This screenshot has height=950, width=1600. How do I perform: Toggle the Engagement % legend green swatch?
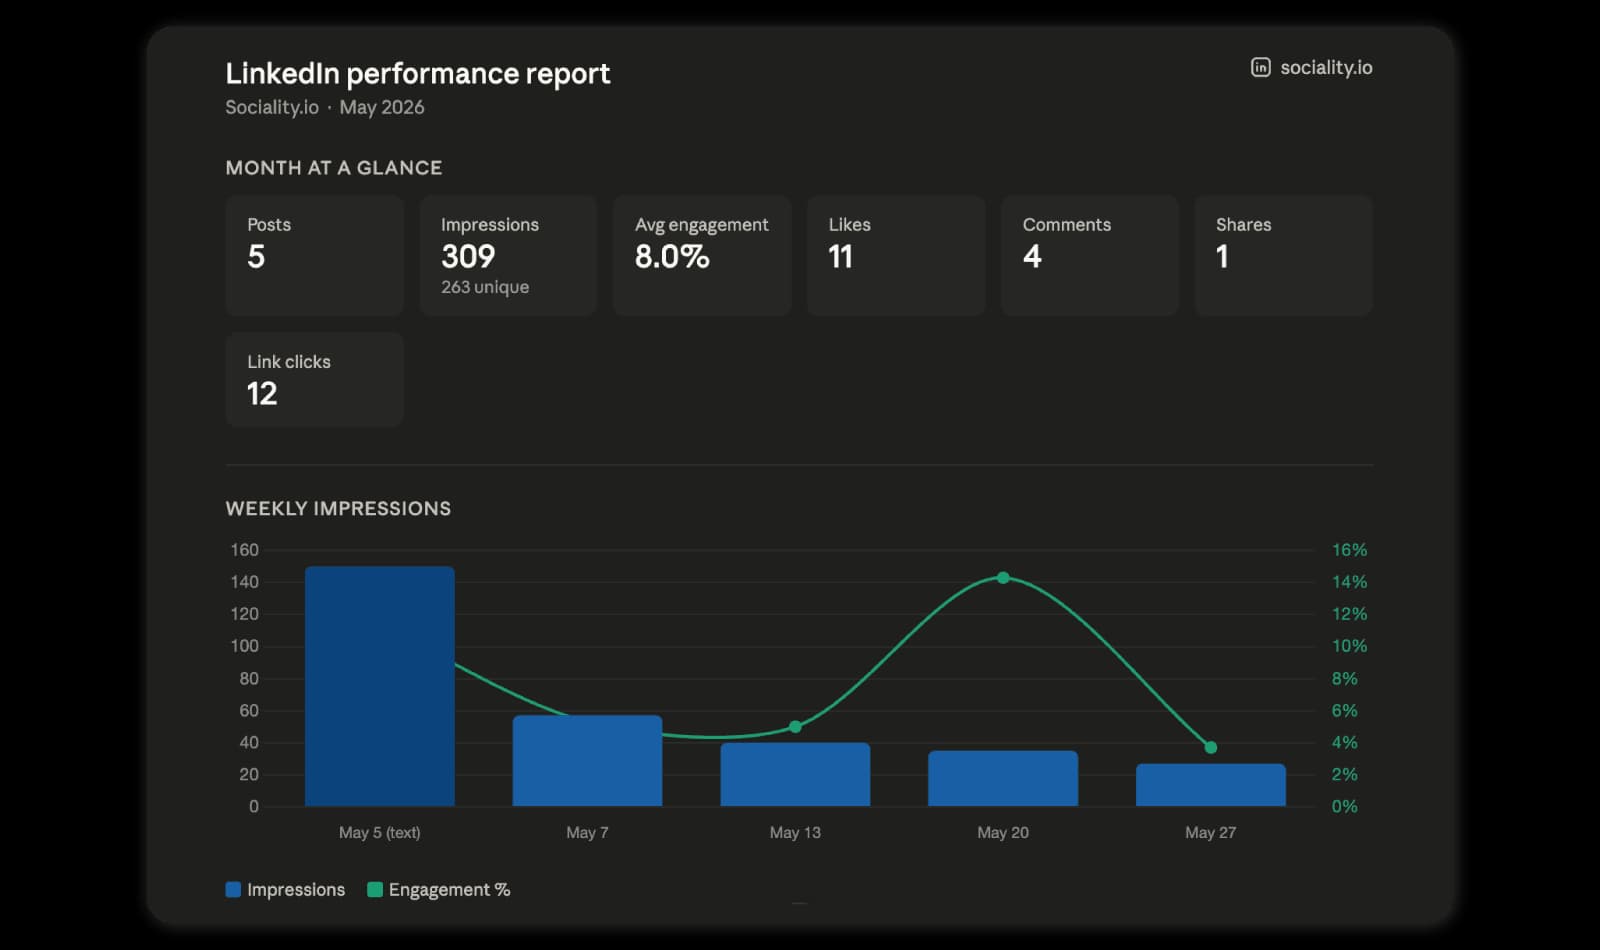(x=375, y=890)
